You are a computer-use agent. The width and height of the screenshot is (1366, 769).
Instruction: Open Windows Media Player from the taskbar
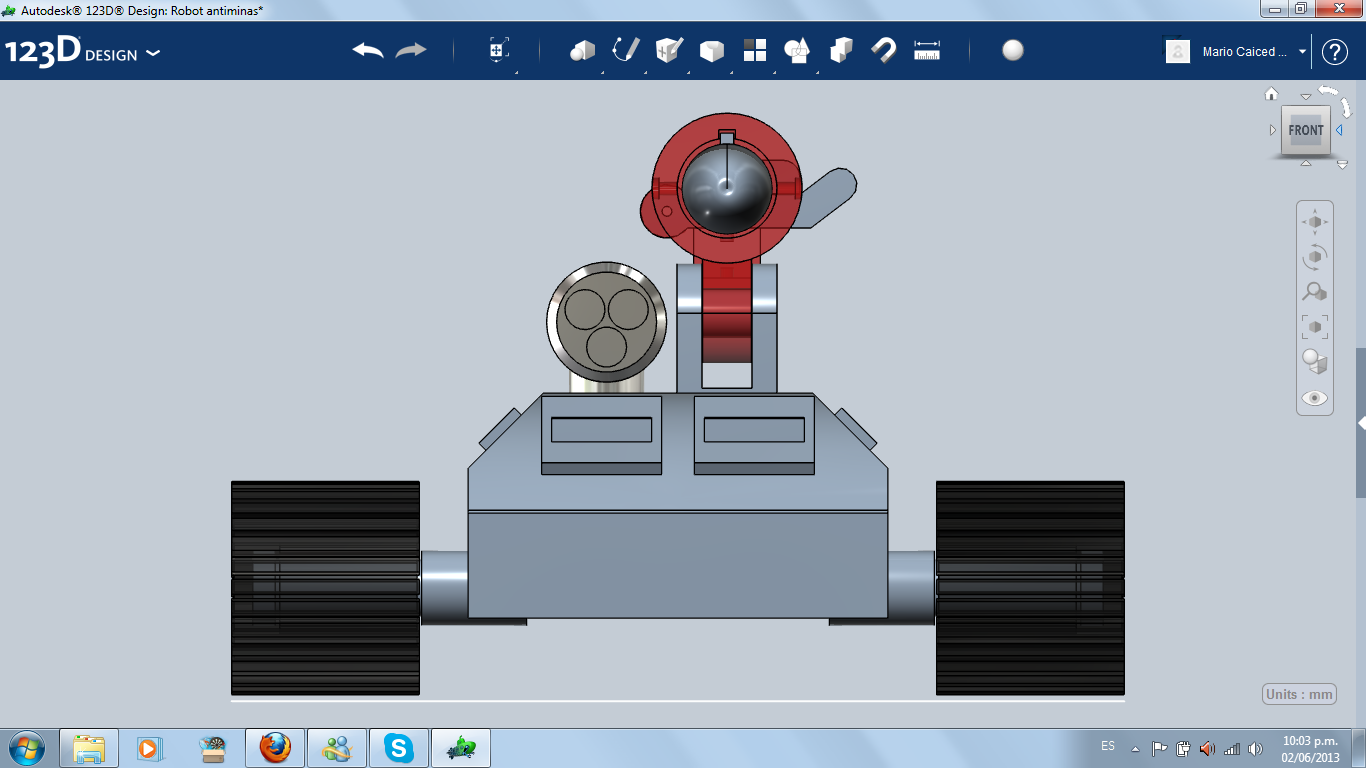[149, 748]
